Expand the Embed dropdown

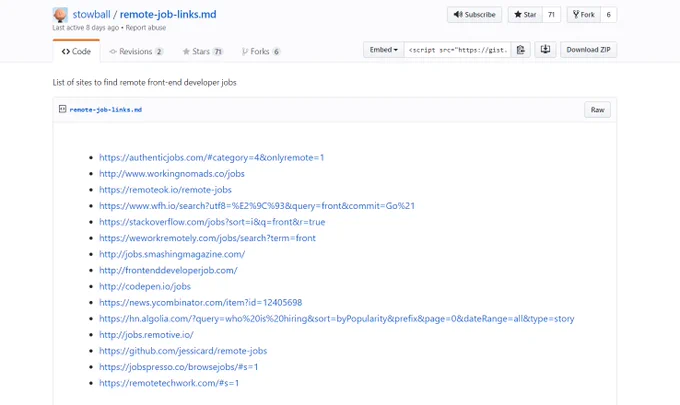point(383,50)
